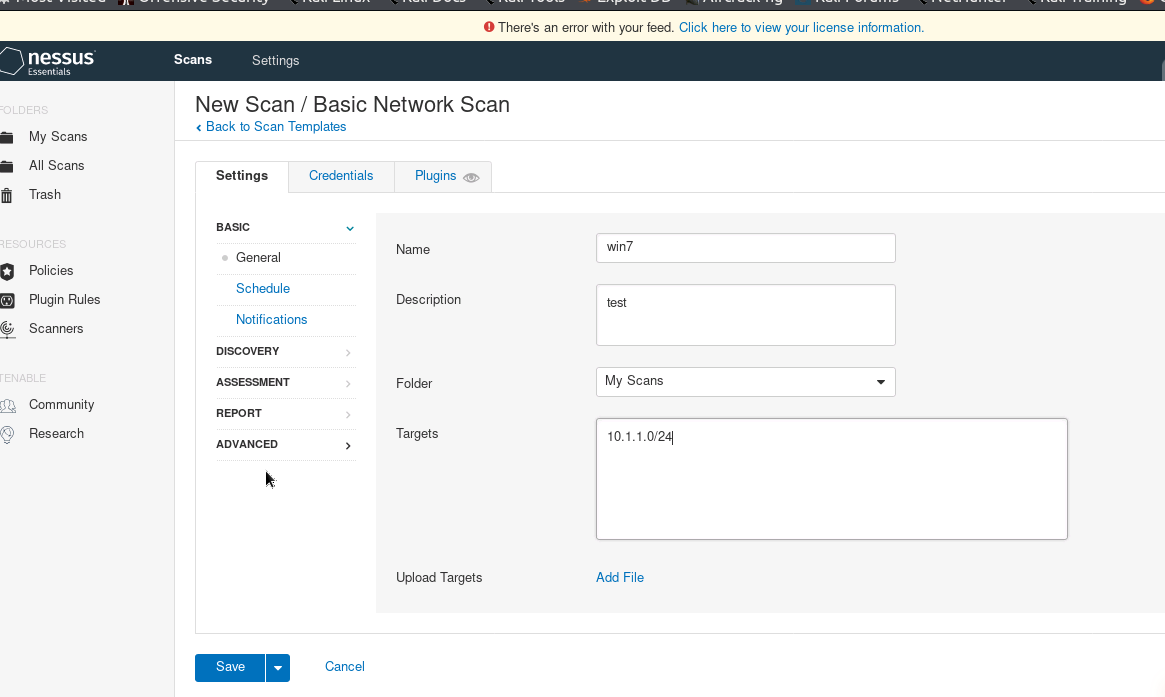Click the red error alert icon
The height and width of the screenshot is (697, 1165).
tap(489, 27)
